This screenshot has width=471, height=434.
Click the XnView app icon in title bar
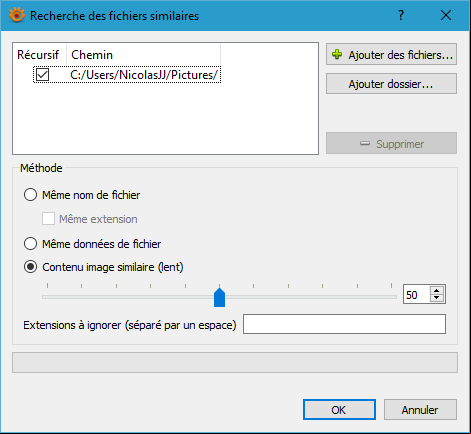(17, 15)
